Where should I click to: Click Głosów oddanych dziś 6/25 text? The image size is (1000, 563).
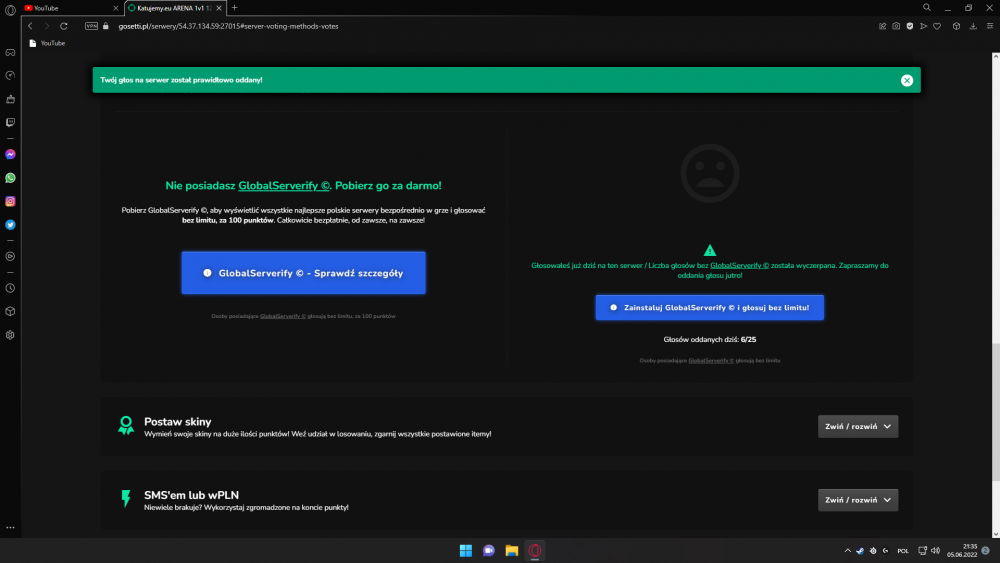(x=709, y=340)
